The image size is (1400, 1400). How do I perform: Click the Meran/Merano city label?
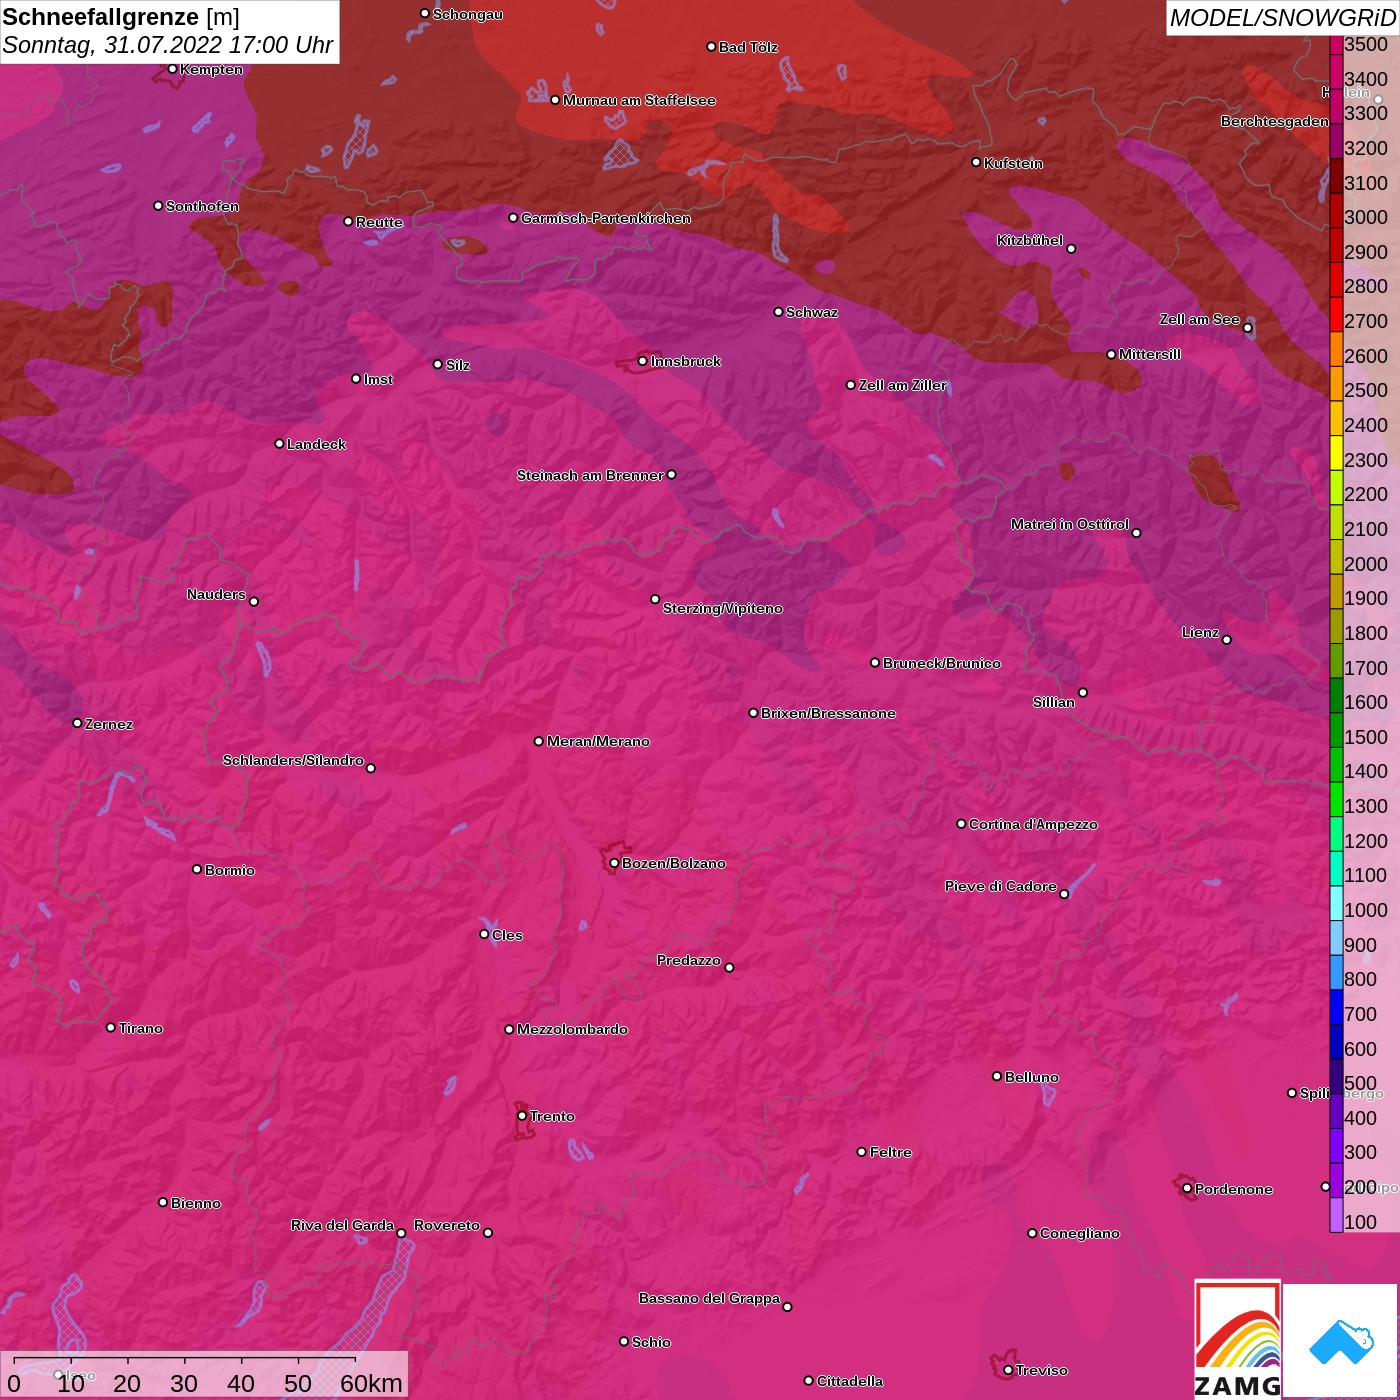click(598, 741)
